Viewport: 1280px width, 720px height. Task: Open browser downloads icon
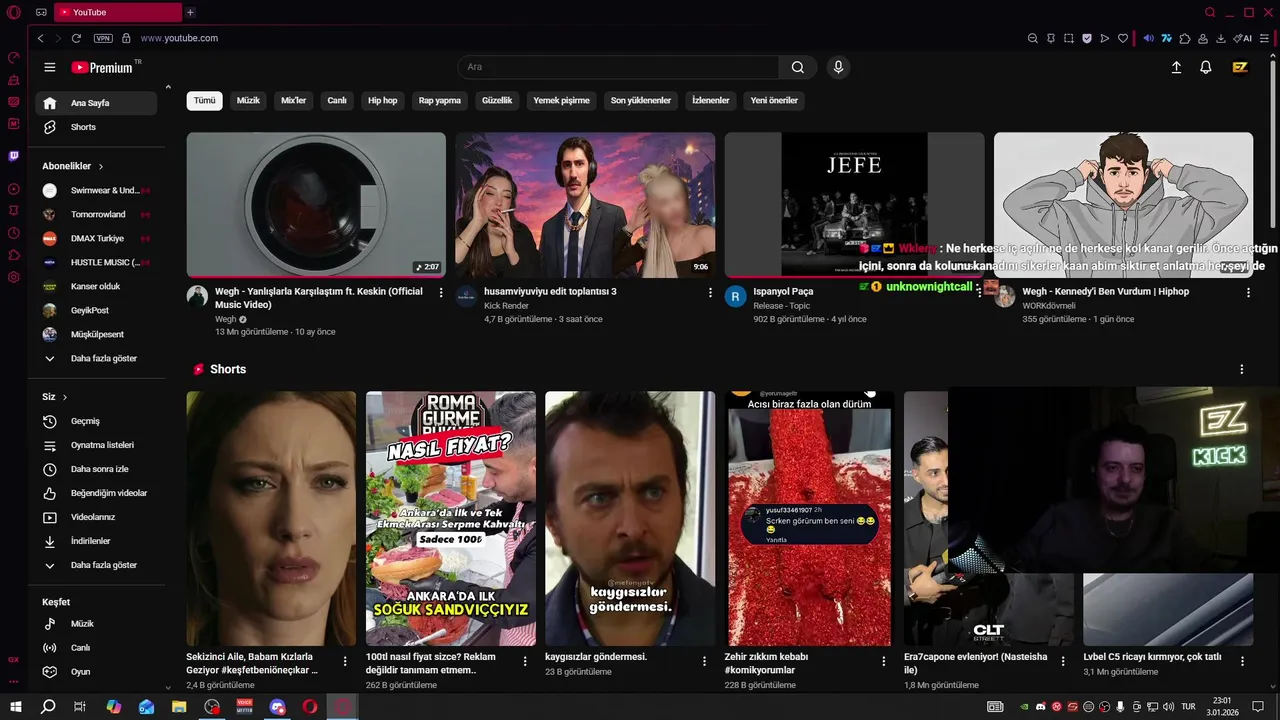click(x=1221, y=38)
